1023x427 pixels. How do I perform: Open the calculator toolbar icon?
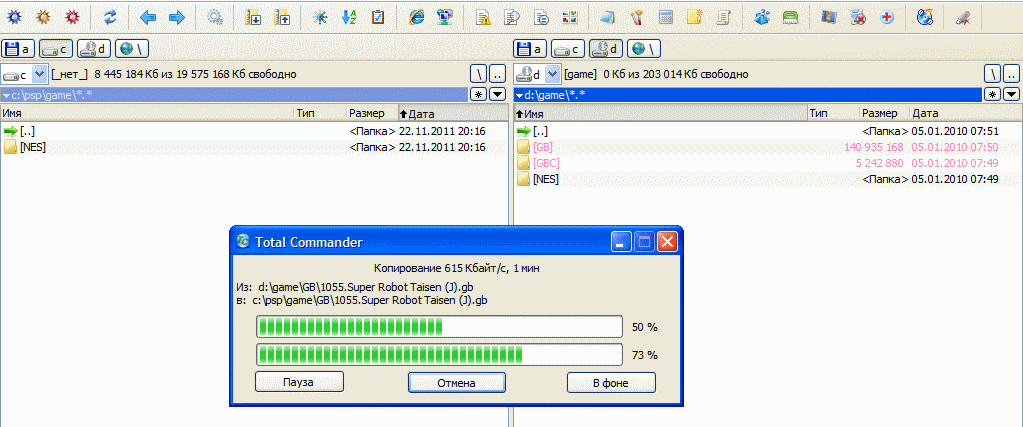pyautogui.click(x=665, y=17)
